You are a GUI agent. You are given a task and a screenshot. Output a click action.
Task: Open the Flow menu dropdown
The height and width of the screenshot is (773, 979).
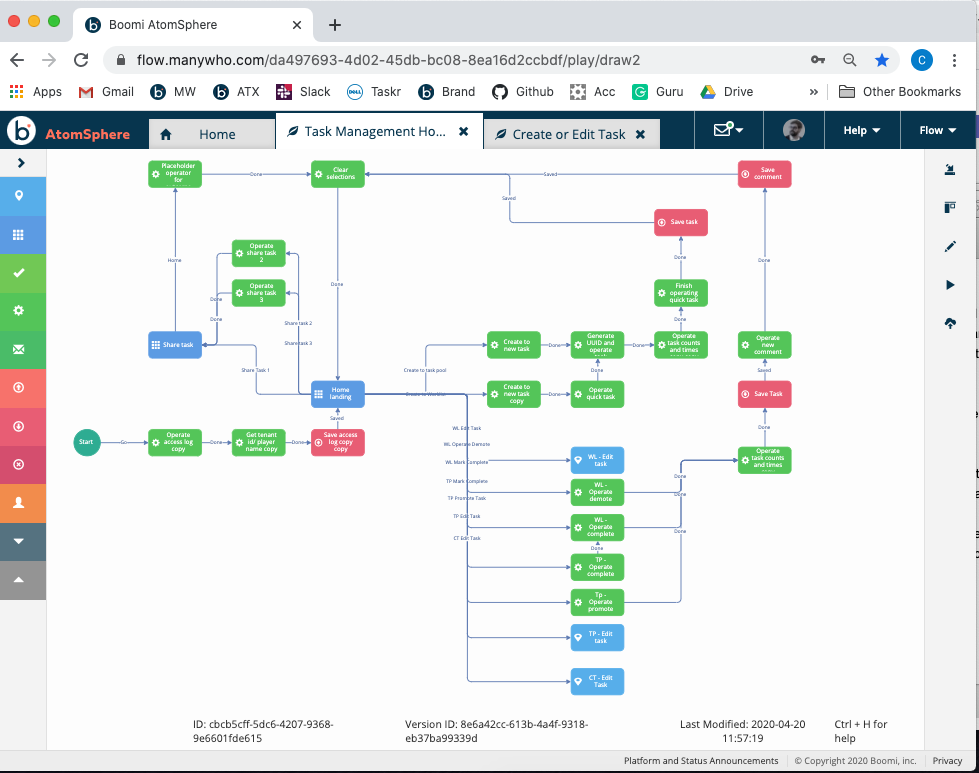937,130
